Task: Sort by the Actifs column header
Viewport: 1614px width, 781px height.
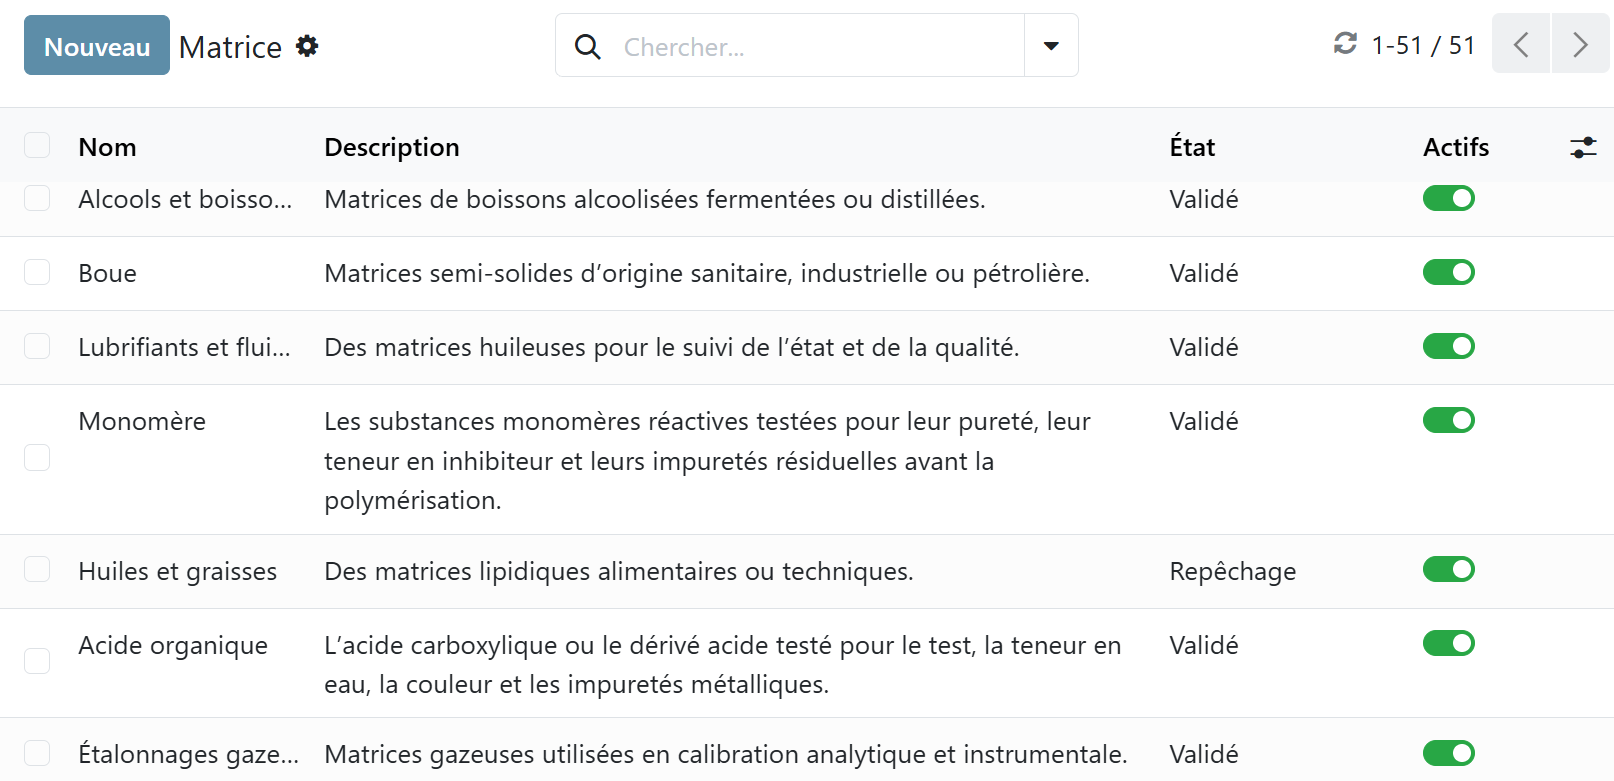Action: click(x=1455, y=148)
